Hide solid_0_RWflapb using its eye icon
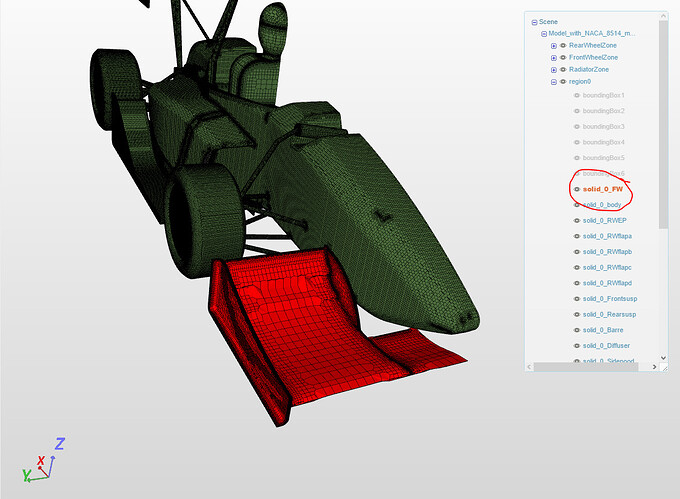Image resolution: width=680 pixels, height=499 pixels. (577, 252)
